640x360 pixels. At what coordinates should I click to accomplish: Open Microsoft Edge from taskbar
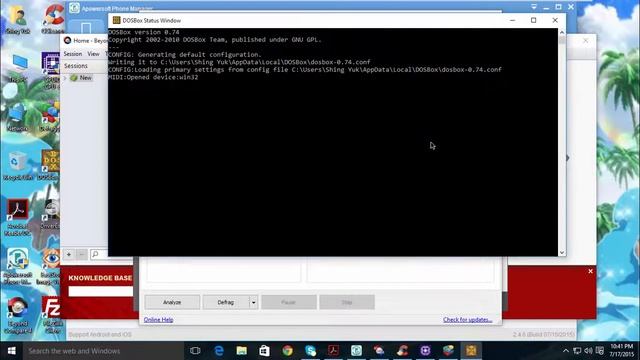coord(219,351)
